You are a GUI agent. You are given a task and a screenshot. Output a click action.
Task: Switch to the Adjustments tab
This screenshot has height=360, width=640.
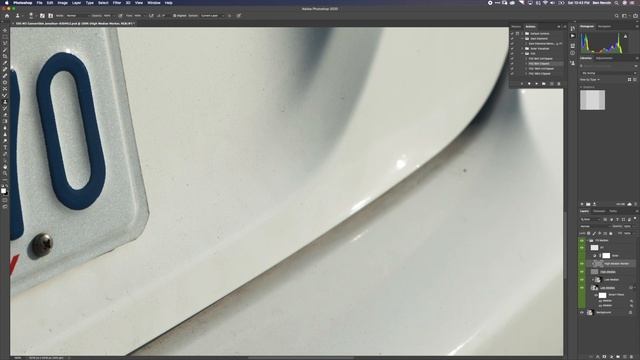(604, 58)
